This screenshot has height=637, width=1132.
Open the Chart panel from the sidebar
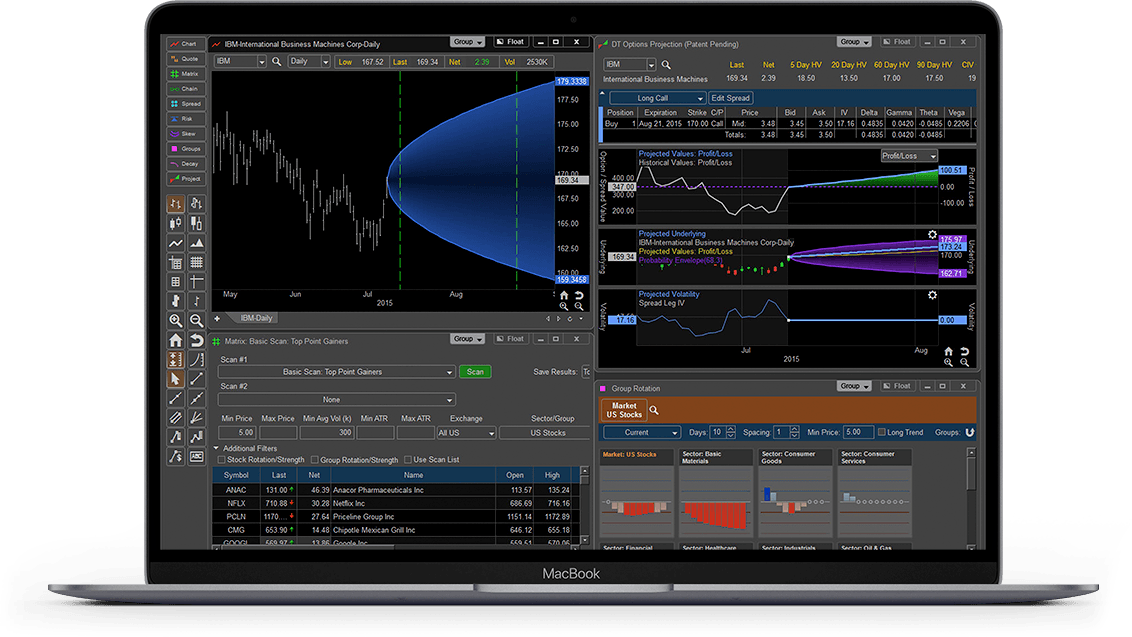[x=186, y=44]
